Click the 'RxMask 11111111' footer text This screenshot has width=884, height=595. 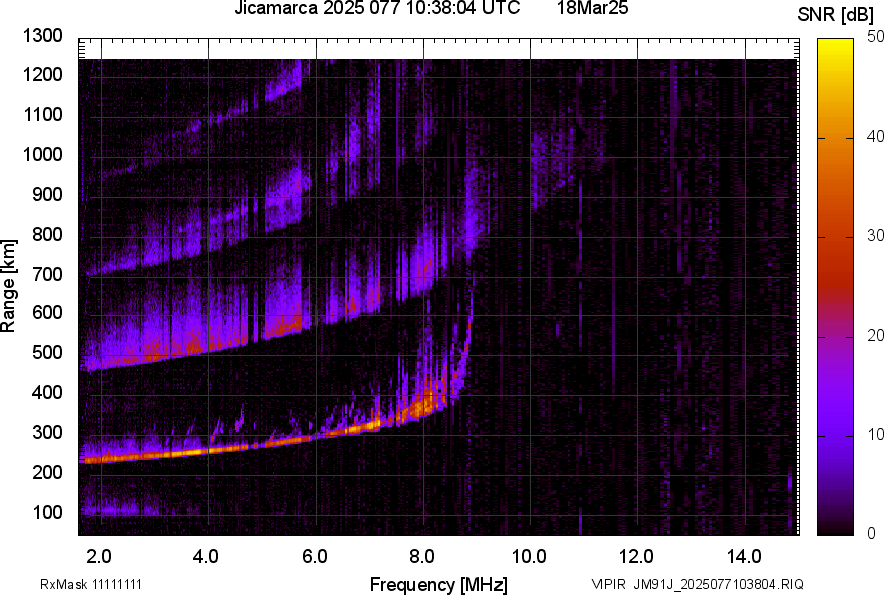click(91, 584)
